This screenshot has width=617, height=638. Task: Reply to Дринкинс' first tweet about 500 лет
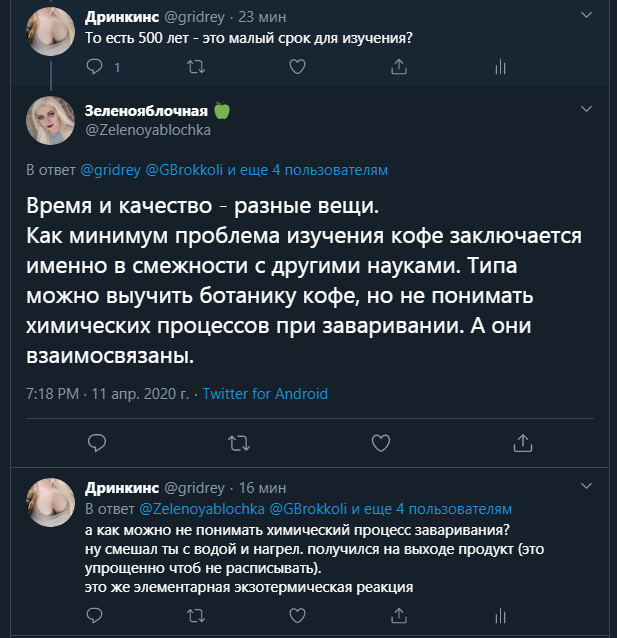[x=96, y=67]
